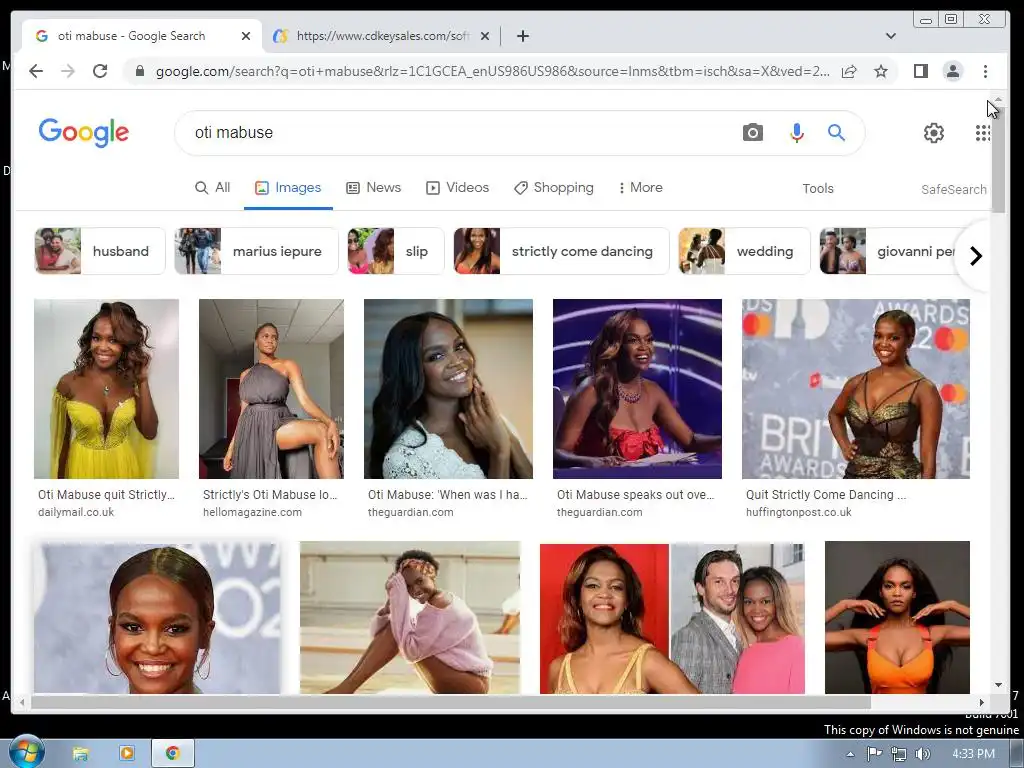View site security lock information
The image size is (1024, 768).
pos(140,71)
